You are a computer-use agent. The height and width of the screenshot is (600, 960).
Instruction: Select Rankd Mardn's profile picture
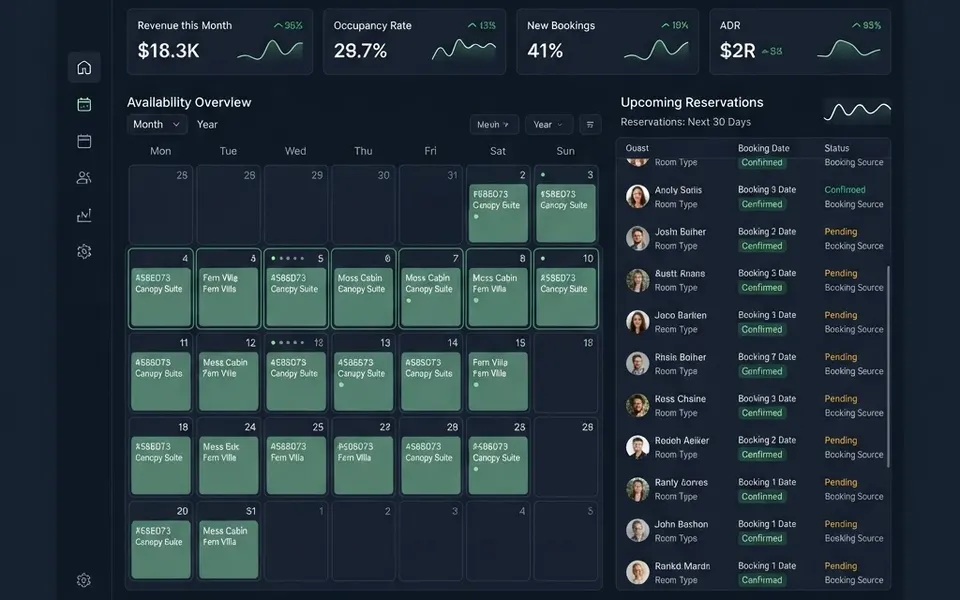tap(637, 572)
